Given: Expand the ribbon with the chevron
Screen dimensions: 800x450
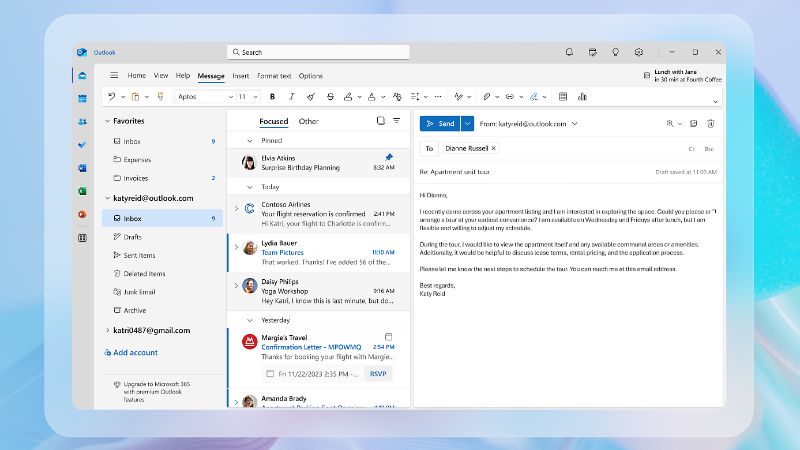Looking at the screenshot, I should pyautogui.click(x=715, y=102).
